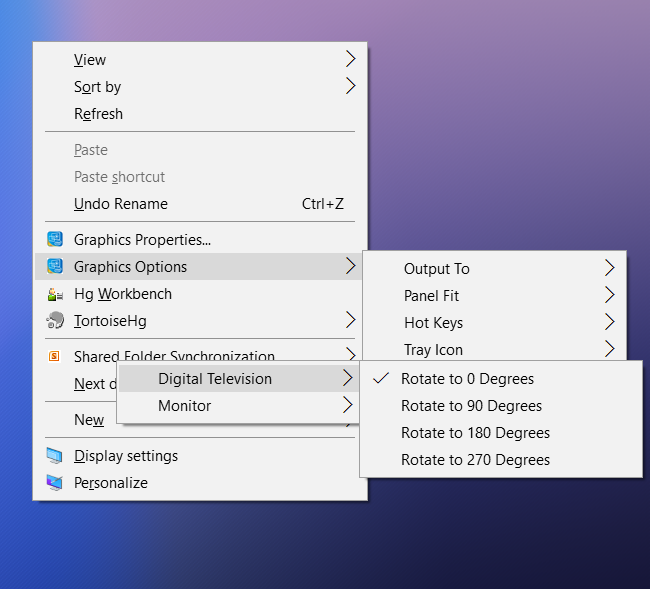650x589 pixels.
Task: Click the Shared Folder Synchronization icon
Action: 55,356
